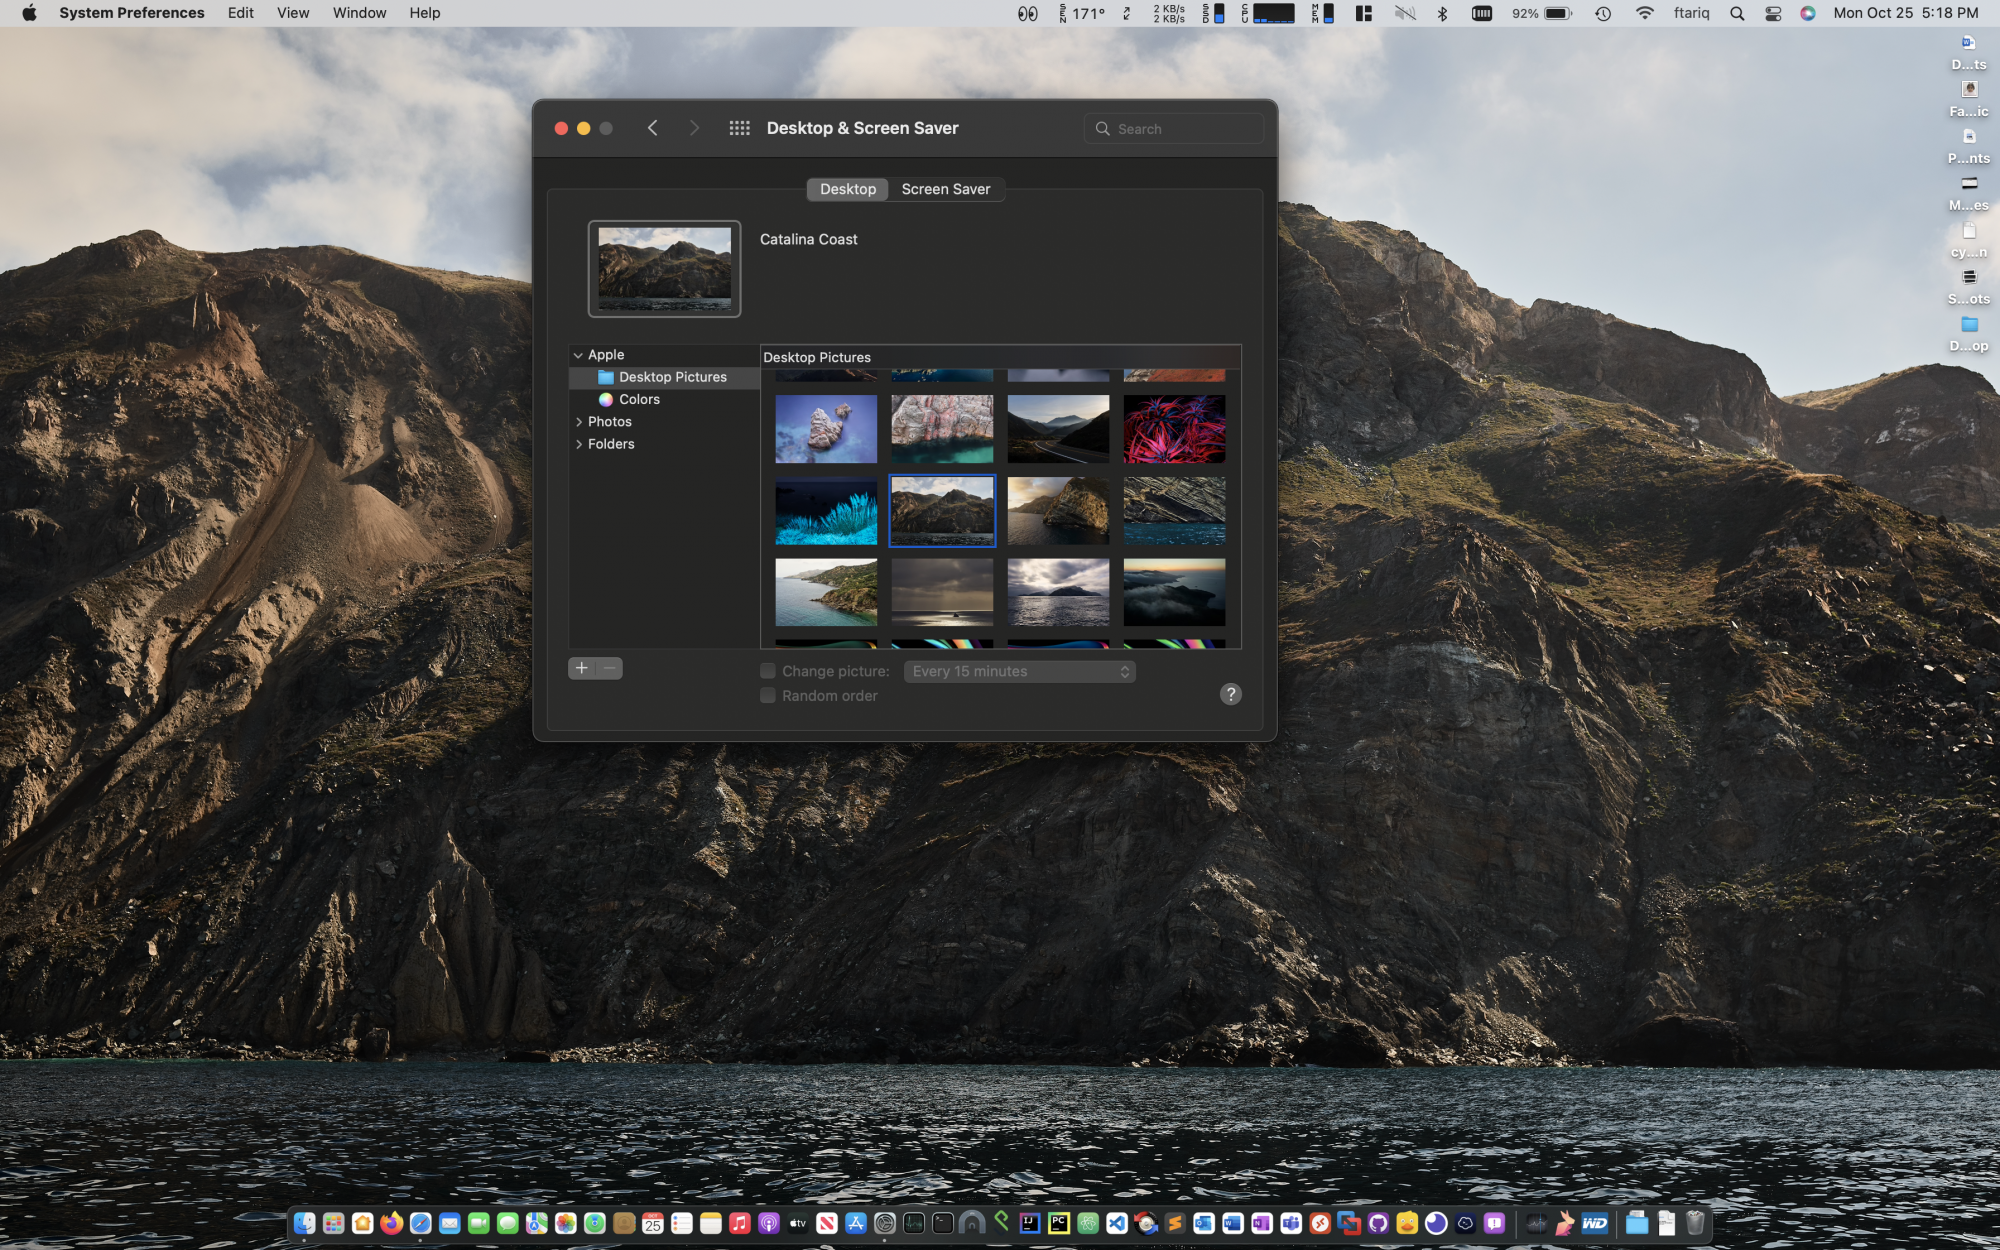Enable the Change picture checkbox
The height and width of the screenshot is (1250, 2000).
pyautogui.click(x=768, y=671)
